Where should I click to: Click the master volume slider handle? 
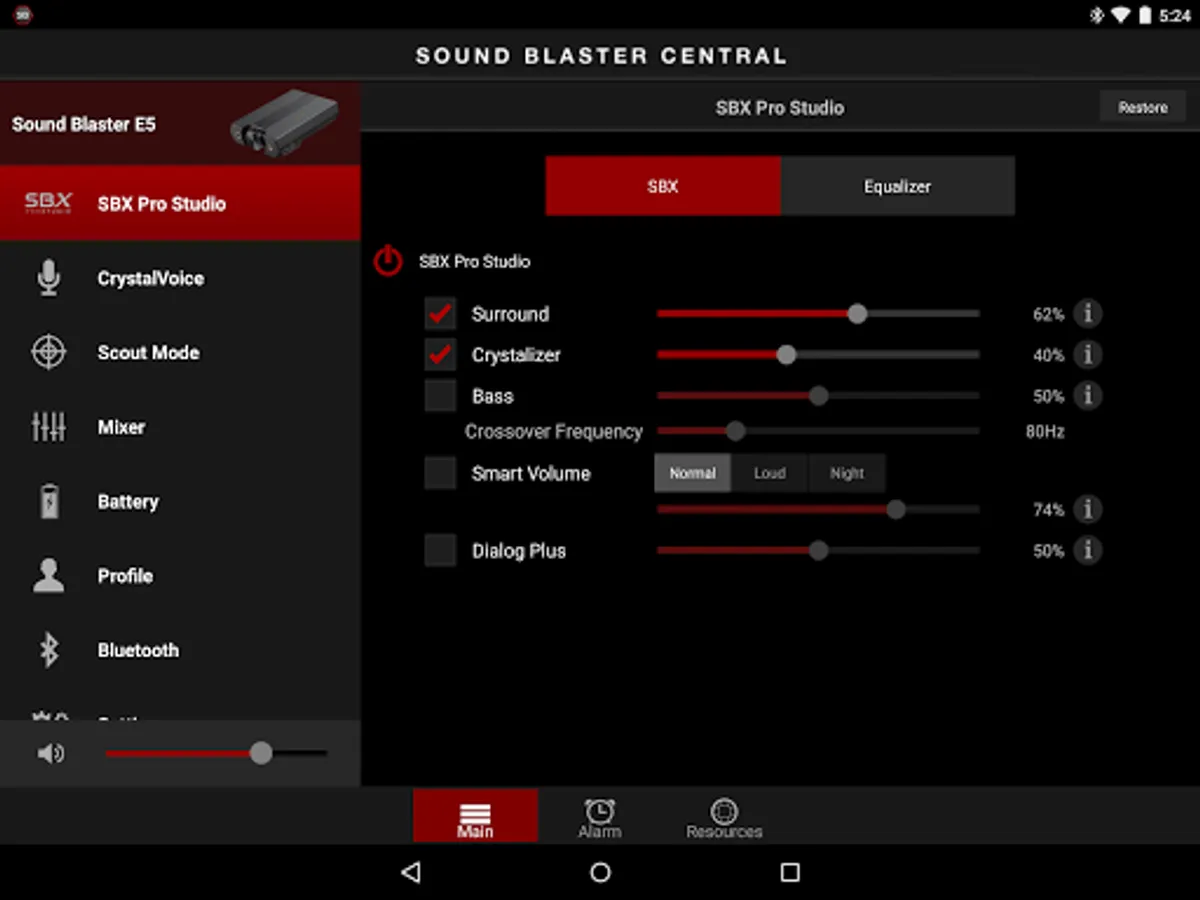pyautogui.click(x=261, y=753)
